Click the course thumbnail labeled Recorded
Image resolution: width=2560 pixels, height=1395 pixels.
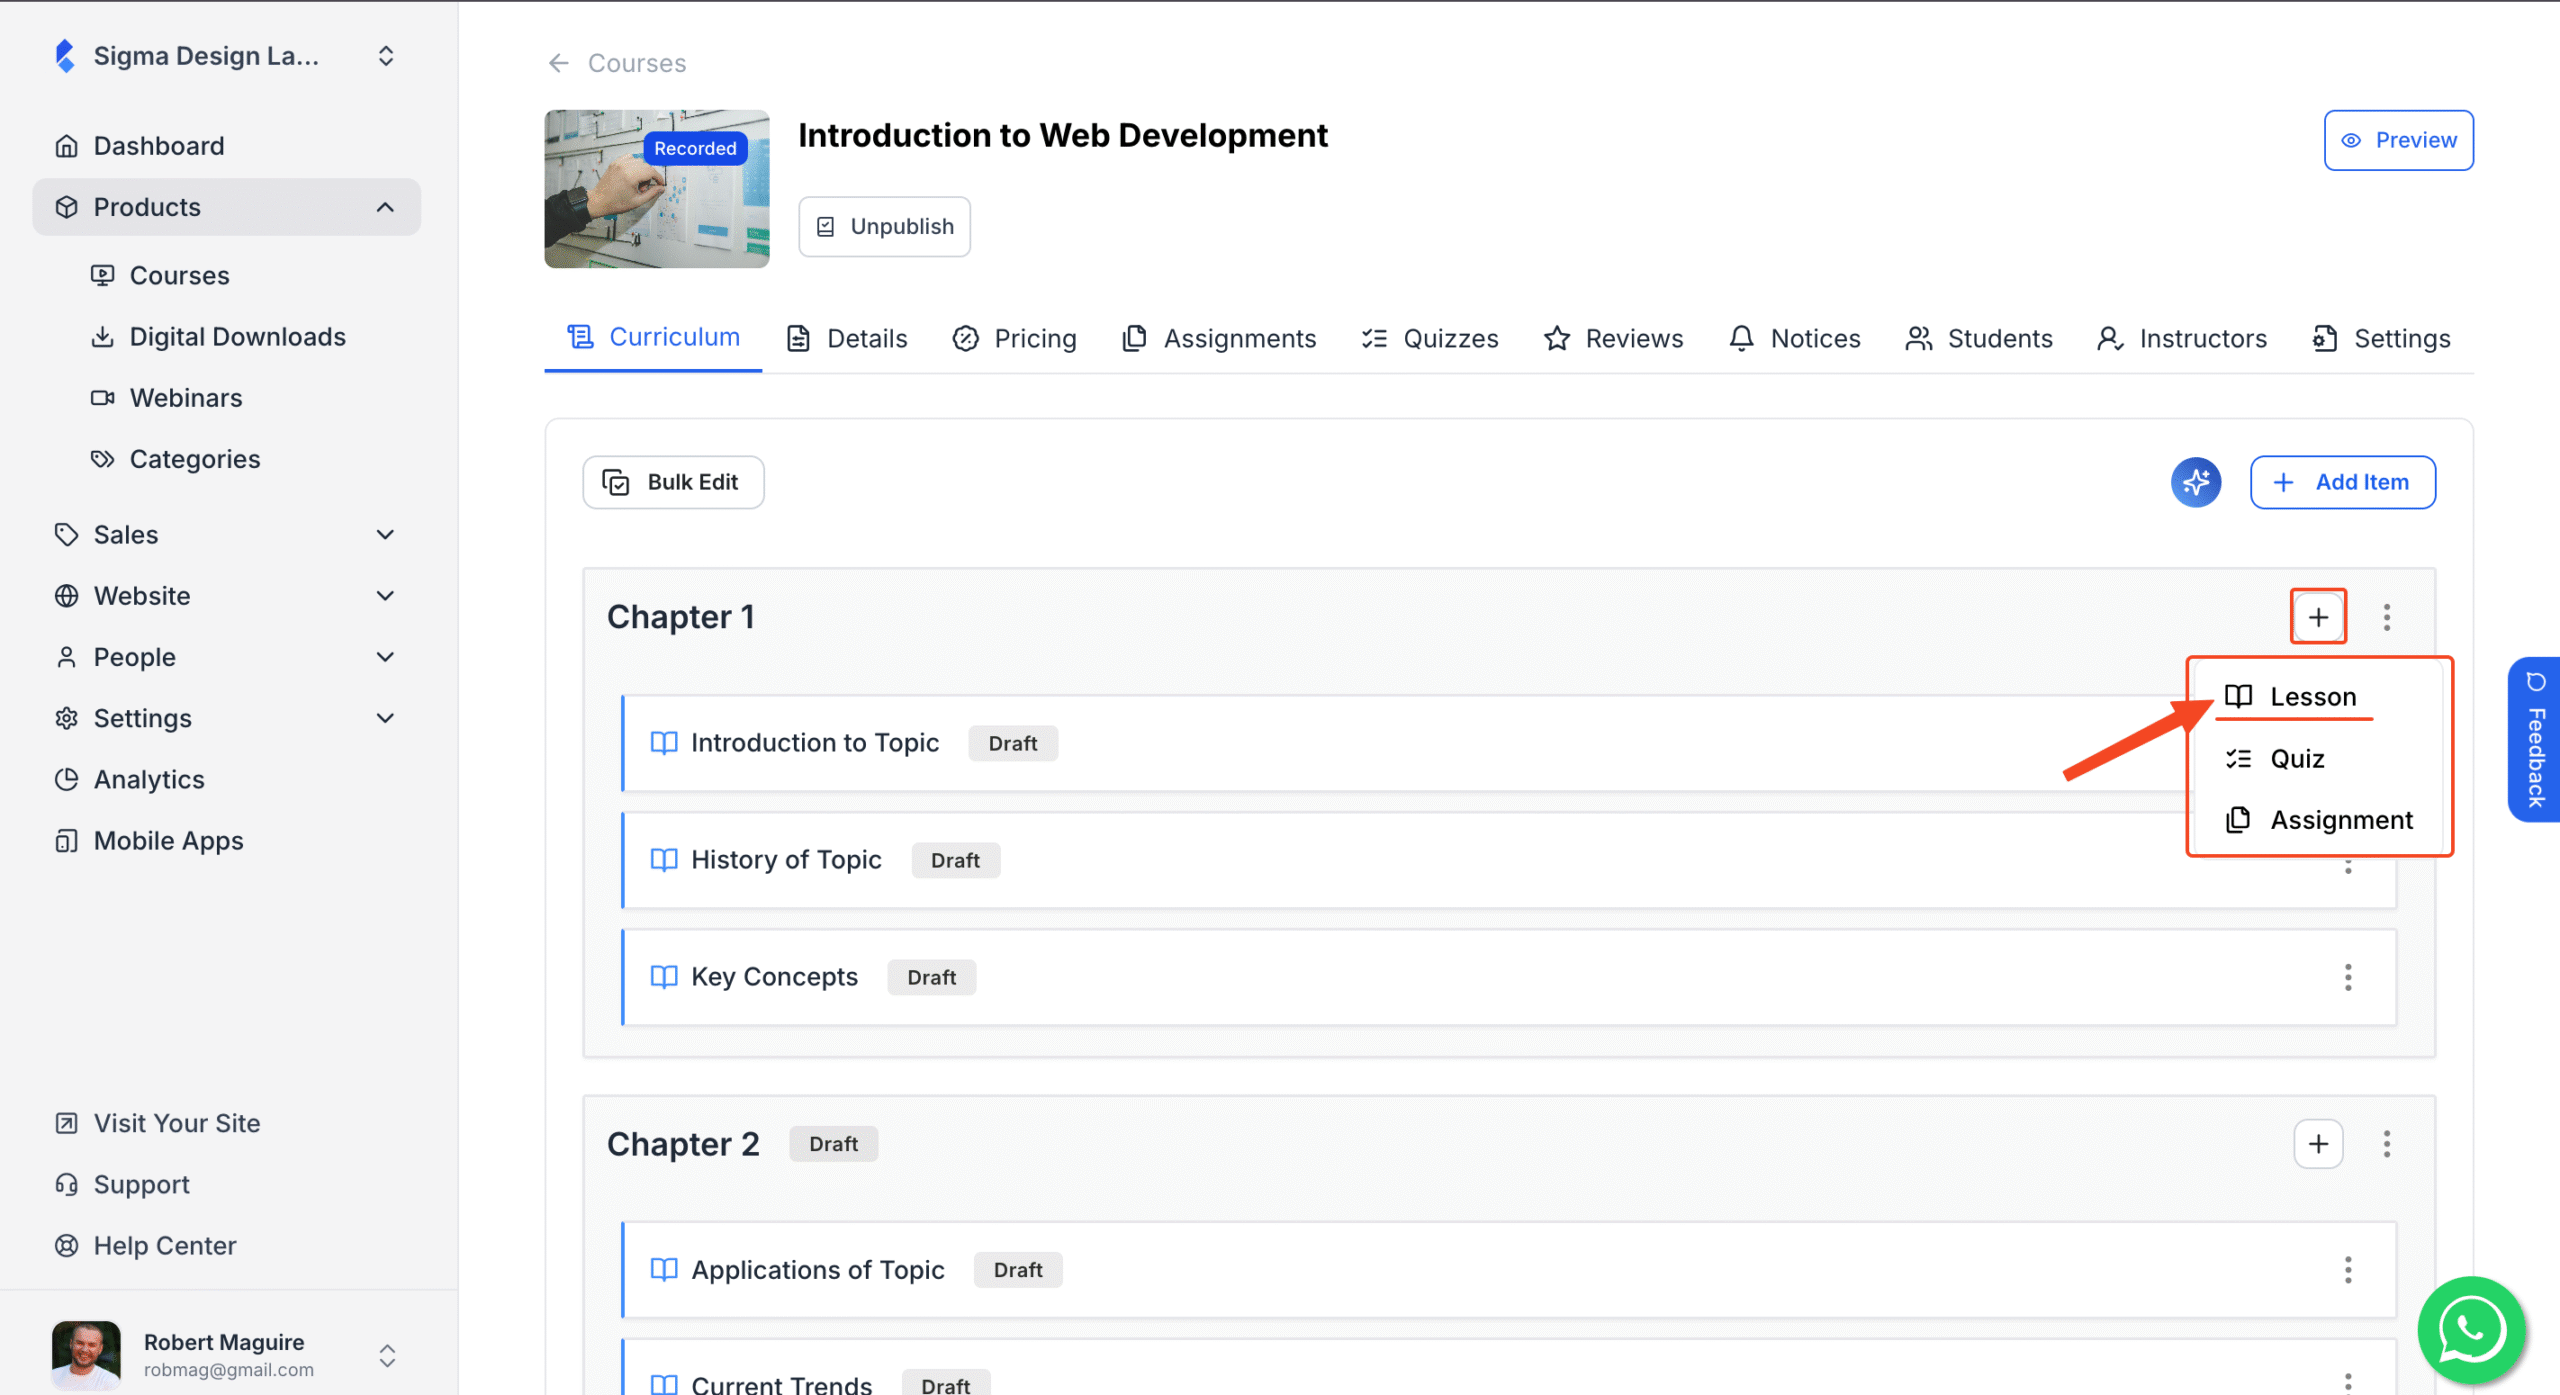pyautogui.click(x=656, y=188)
